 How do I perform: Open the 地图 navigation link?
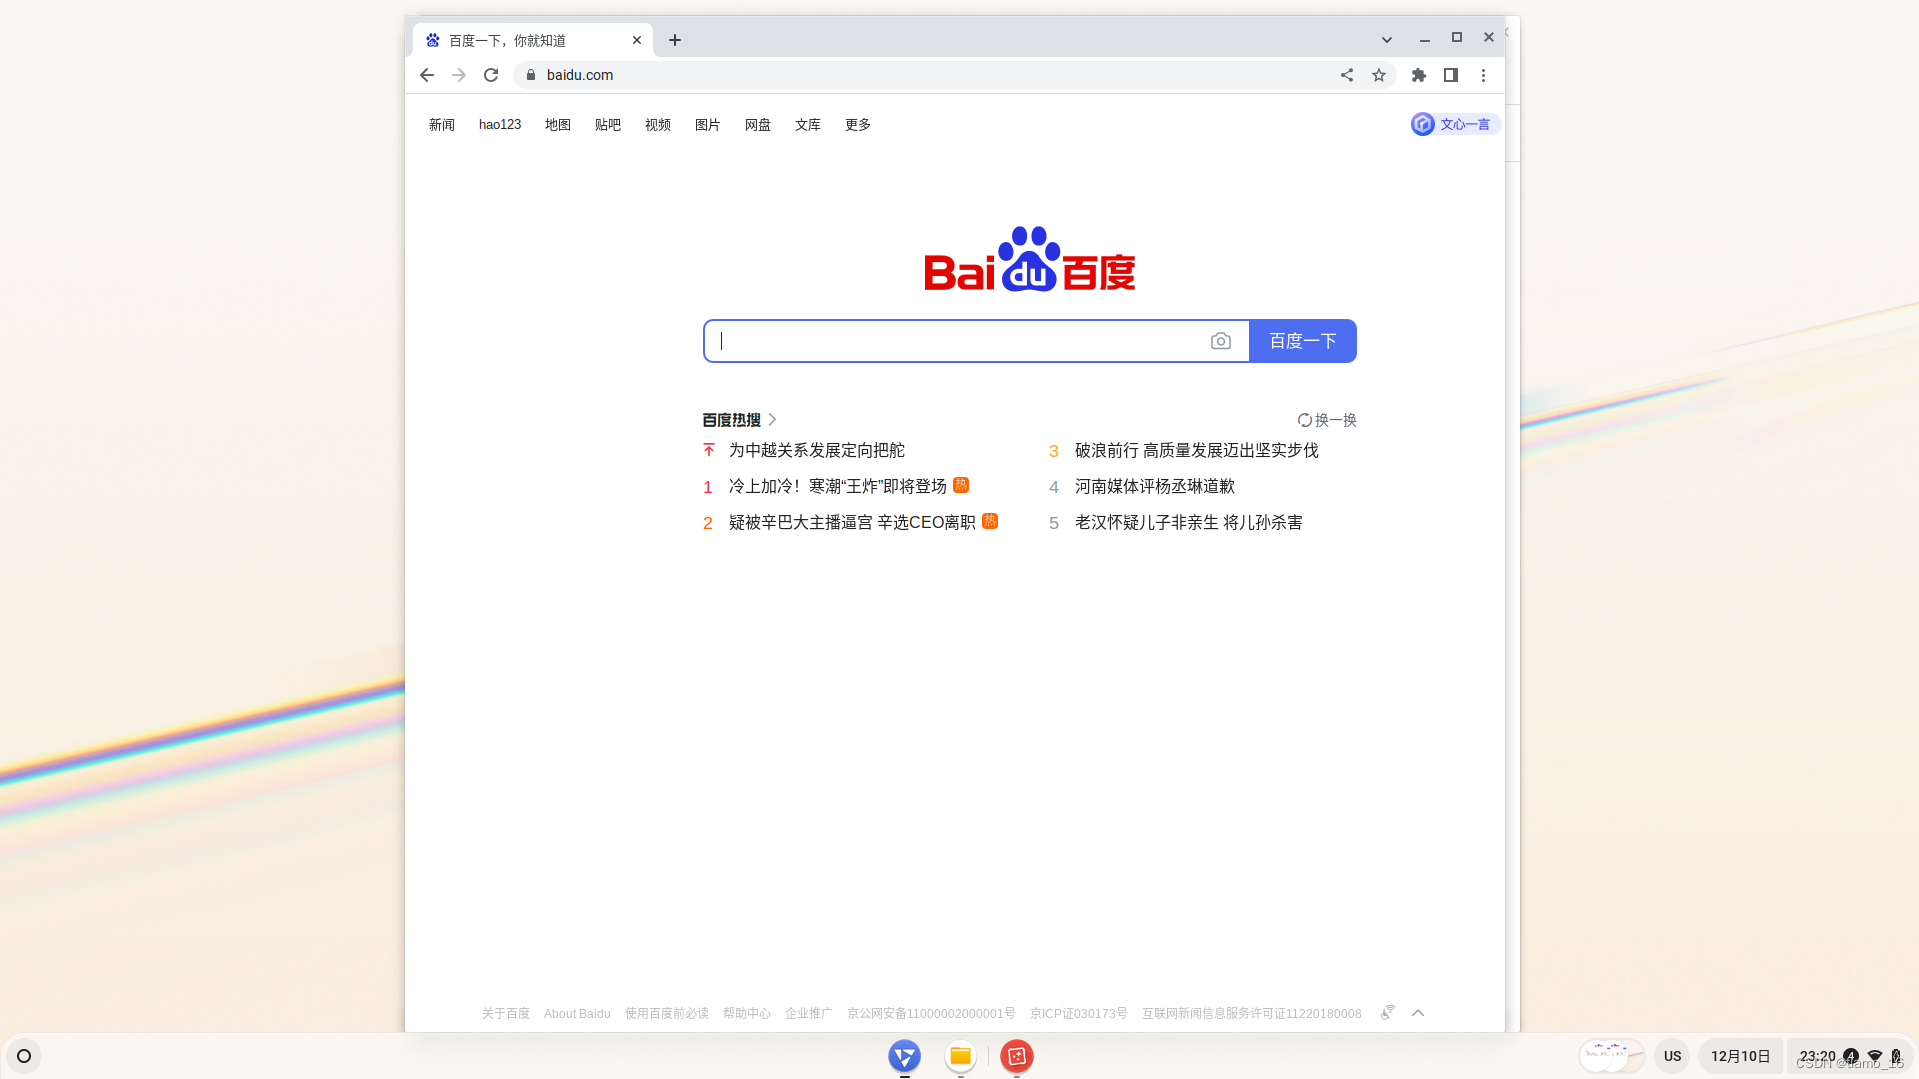point(558,125)
